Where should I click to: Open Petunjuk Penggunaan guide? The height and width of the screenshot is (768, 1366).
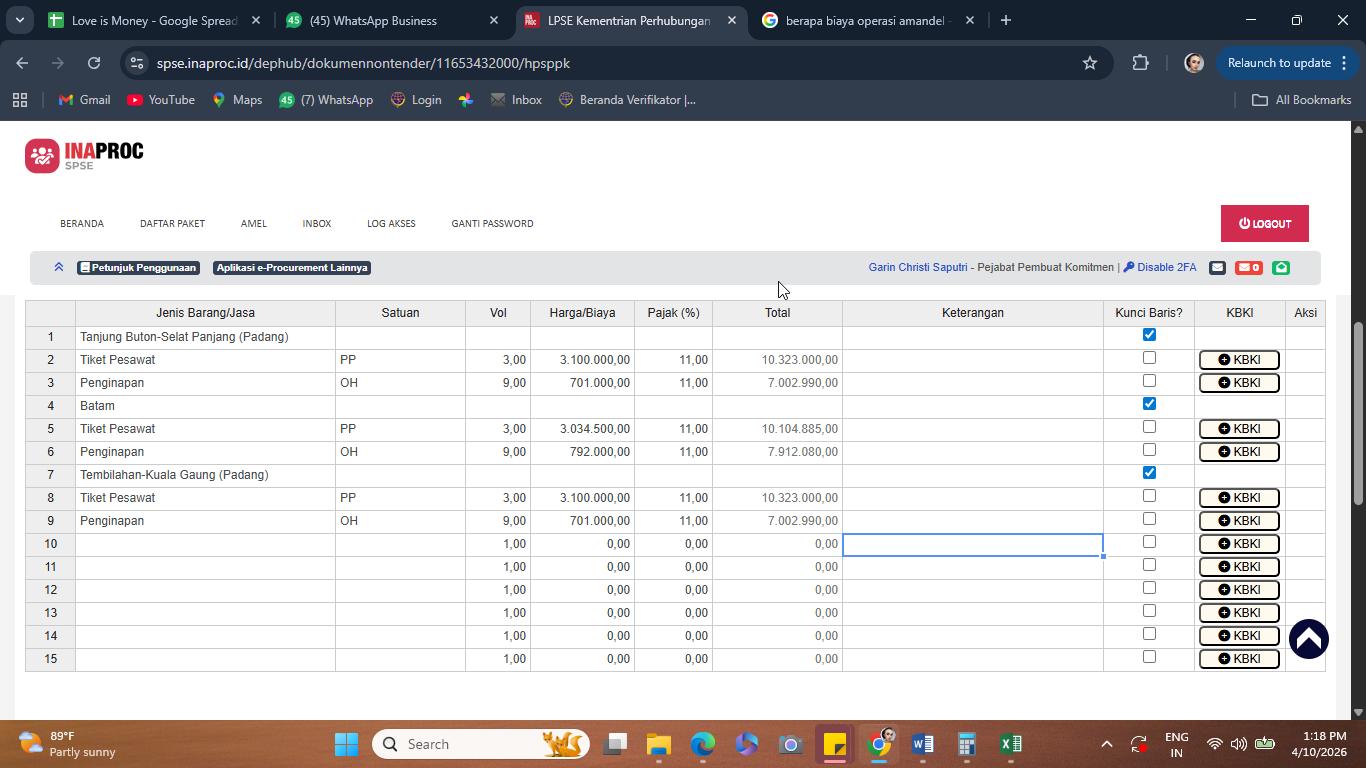click(138, 268)
